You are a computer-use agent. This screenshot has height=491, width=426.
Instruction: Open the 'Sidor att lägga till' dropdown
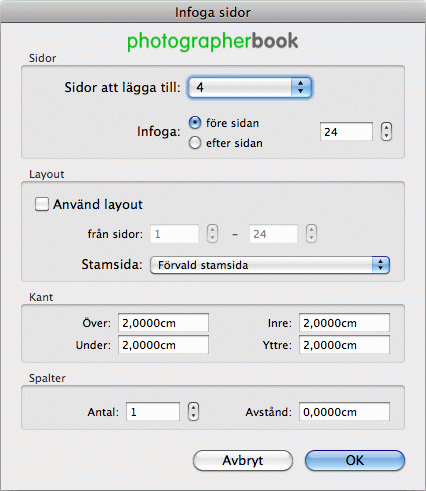tap(250, 87)
